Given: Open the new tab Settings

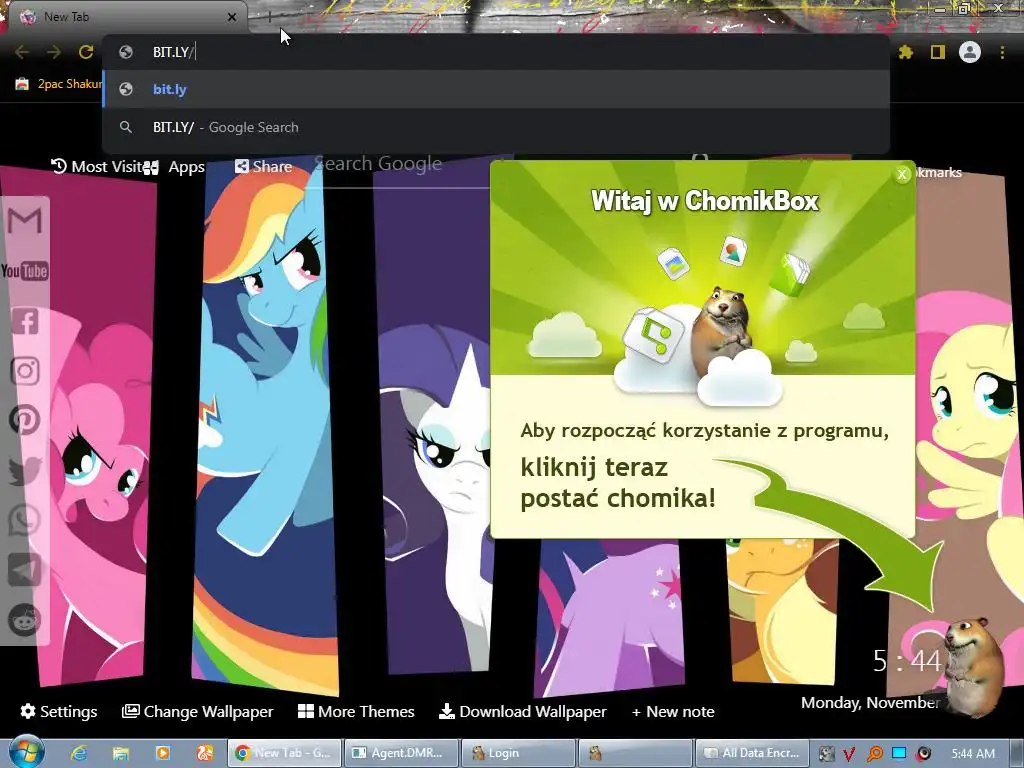Looking at the screenshot, I should click(58, 711).
